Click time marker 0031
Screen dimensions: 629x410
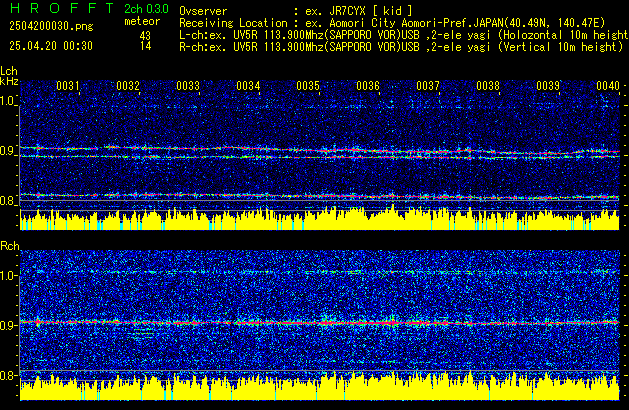(x=67, y=86)
